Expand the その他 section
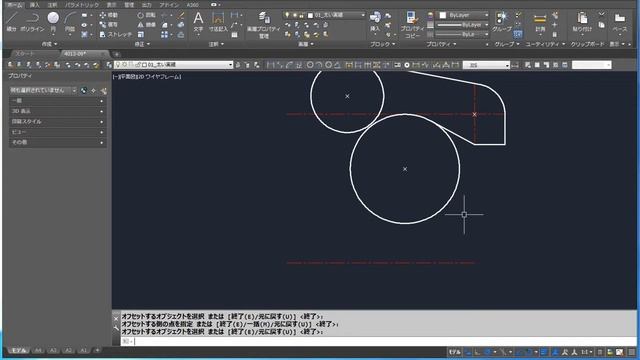 tap(57, 142)
